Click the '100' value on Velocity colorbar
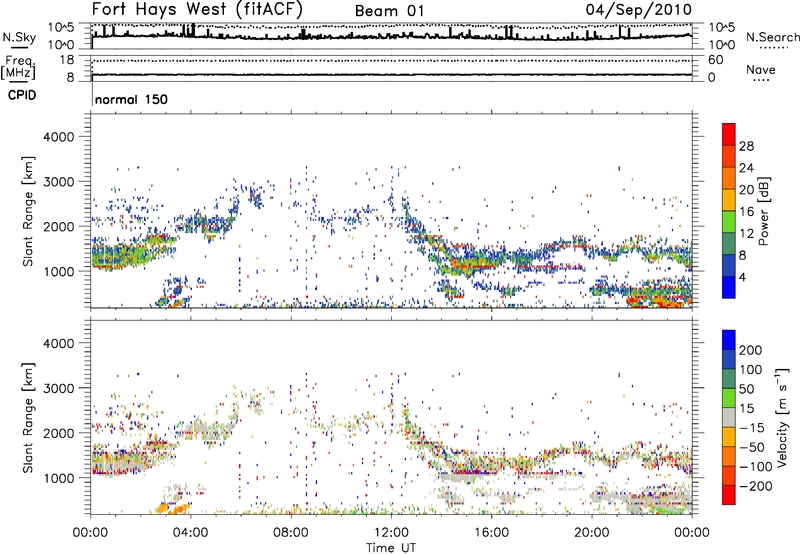800x554 pixels. [751, 370]
